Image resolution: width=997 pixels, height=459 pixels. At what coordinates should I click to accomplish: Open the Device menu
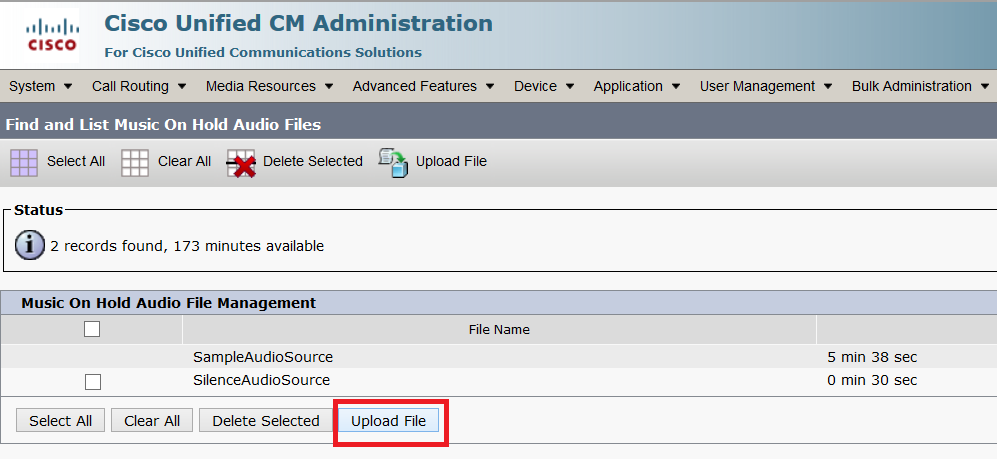point(544,86)
